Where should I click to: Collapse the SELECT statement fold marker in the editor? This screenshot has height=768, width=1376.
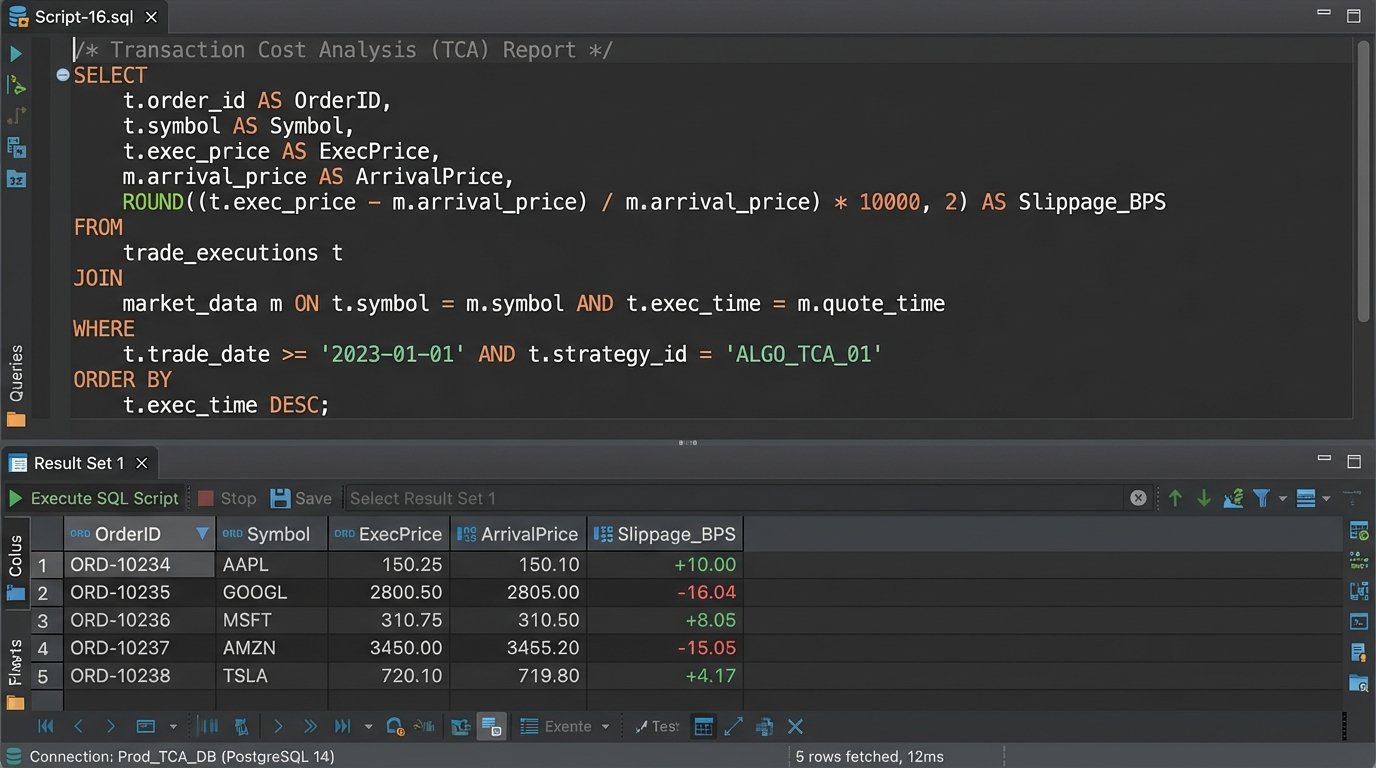tap(62, 74)
